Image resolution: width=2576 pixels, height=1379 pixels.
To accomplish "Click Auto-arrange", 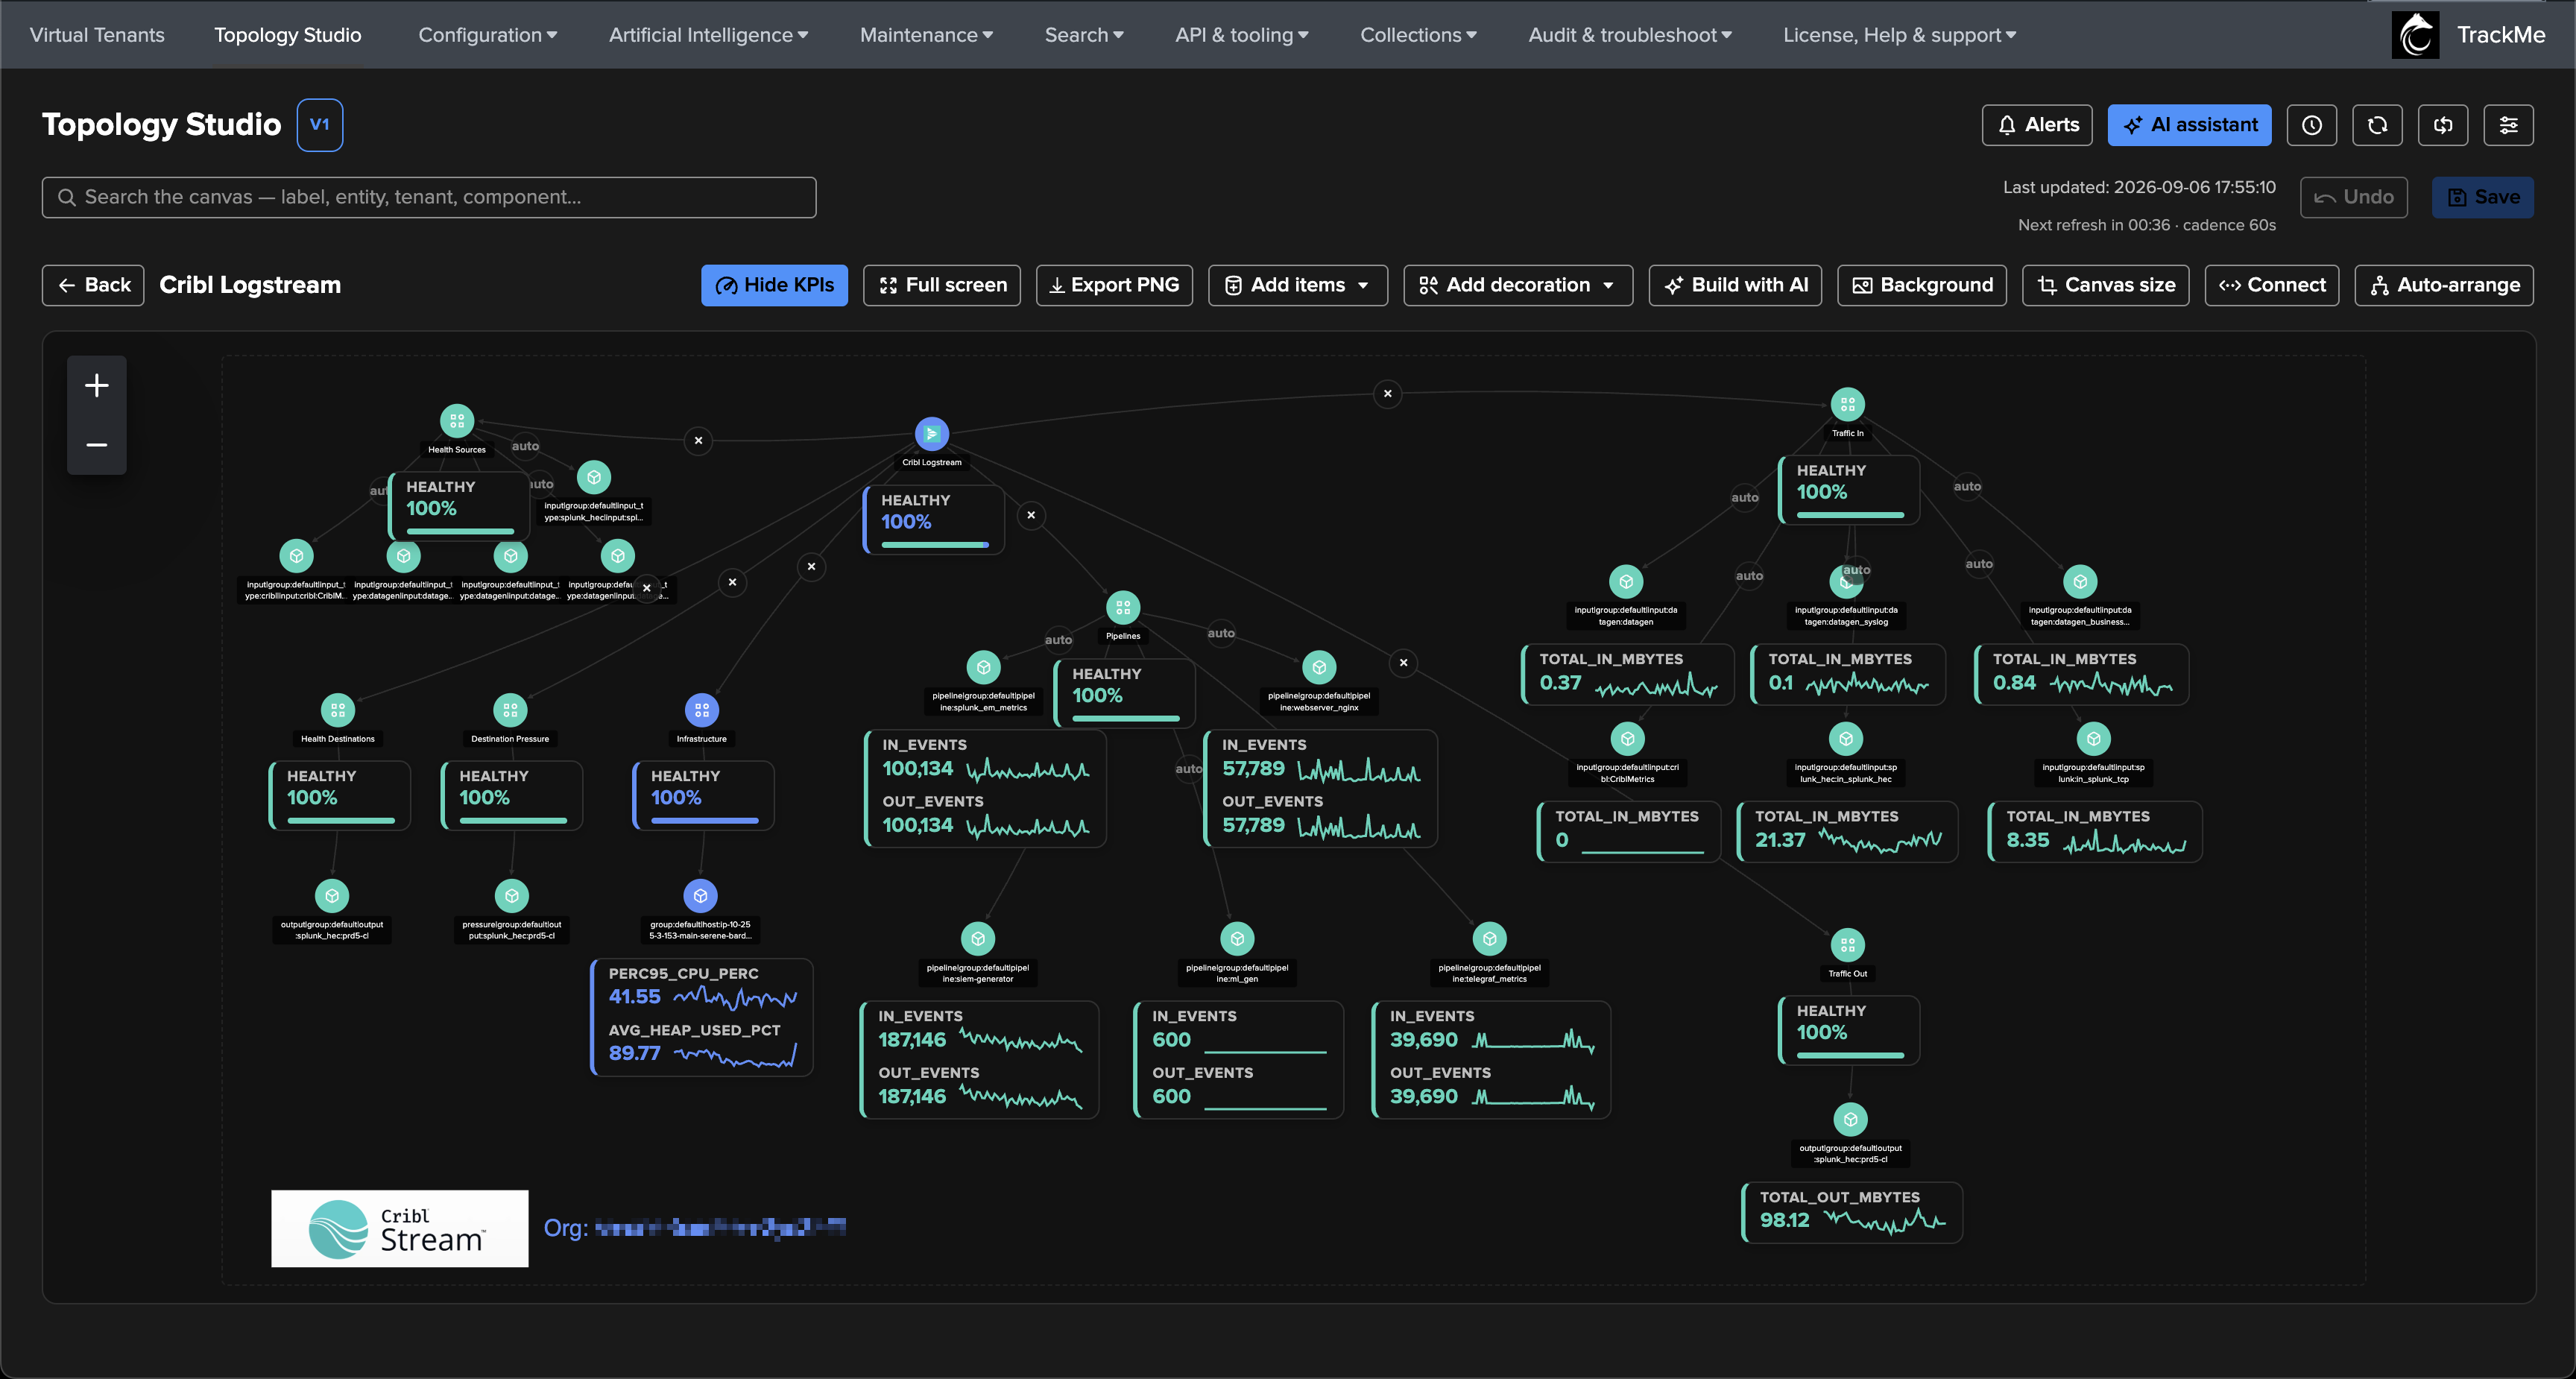I will [x=2443, y=285].
